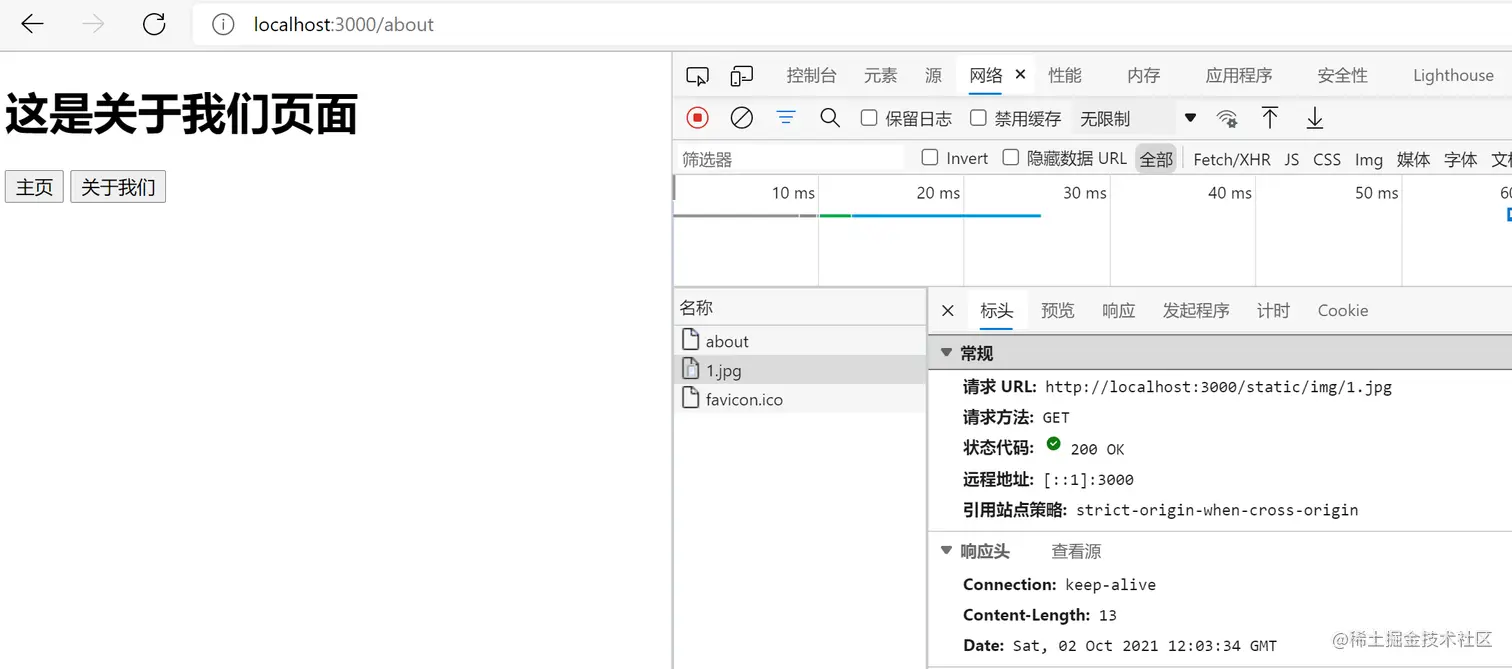1512x669 pixels.
Task: Open the Memory tab (内存)
Action: coord(1144,75)
